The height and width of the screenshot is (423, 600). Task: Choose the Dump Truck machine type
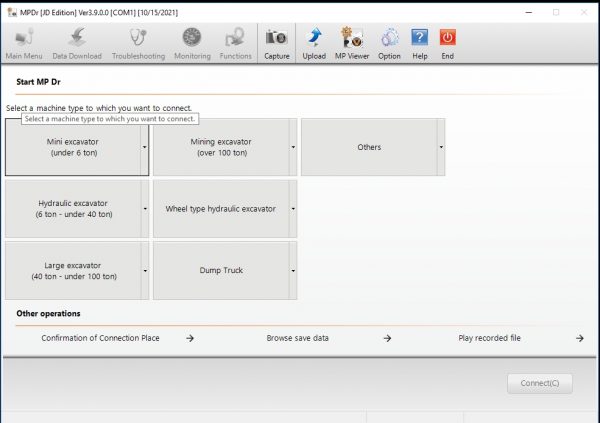pyautogui.click(x=221, y=271)
